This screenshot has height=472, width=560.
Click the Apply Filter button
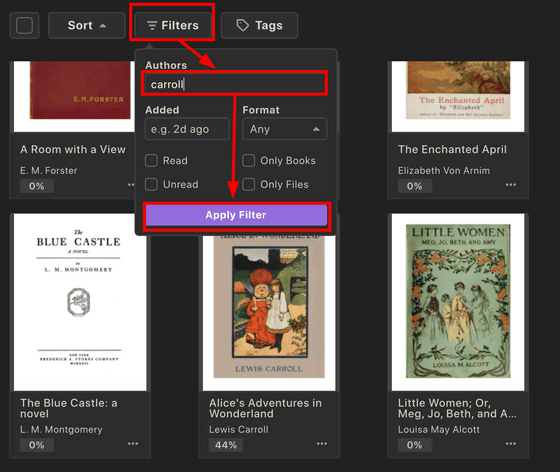coord(236,215)
